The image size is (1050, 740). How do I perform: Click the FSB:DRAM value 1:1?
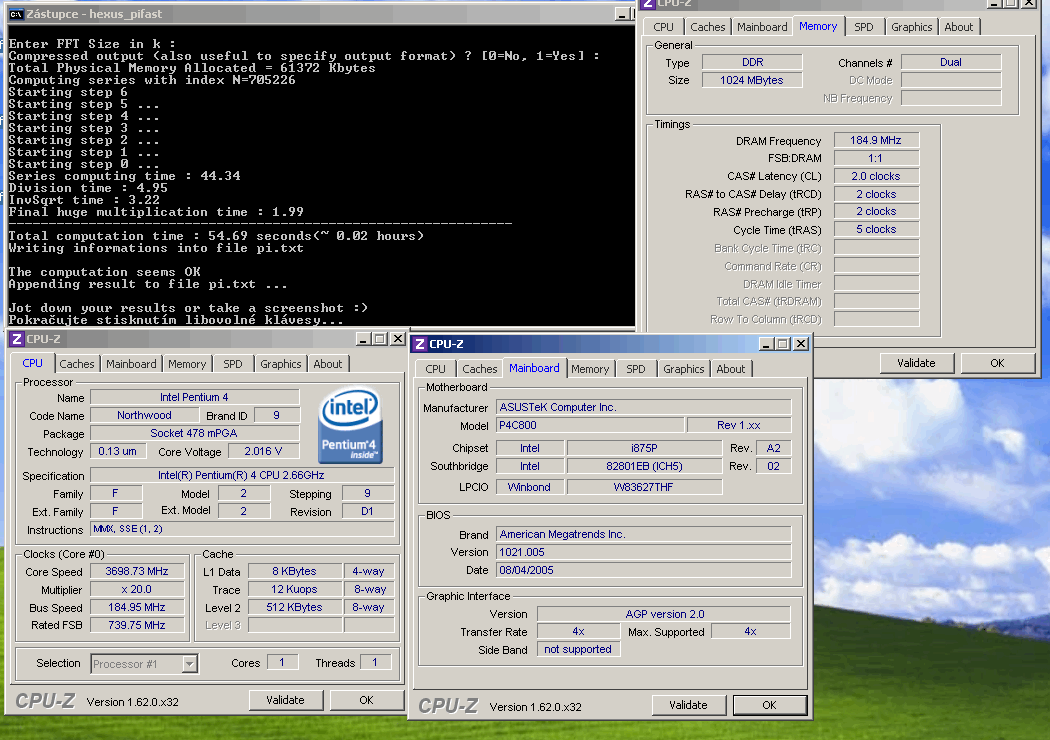pos(877,159)
